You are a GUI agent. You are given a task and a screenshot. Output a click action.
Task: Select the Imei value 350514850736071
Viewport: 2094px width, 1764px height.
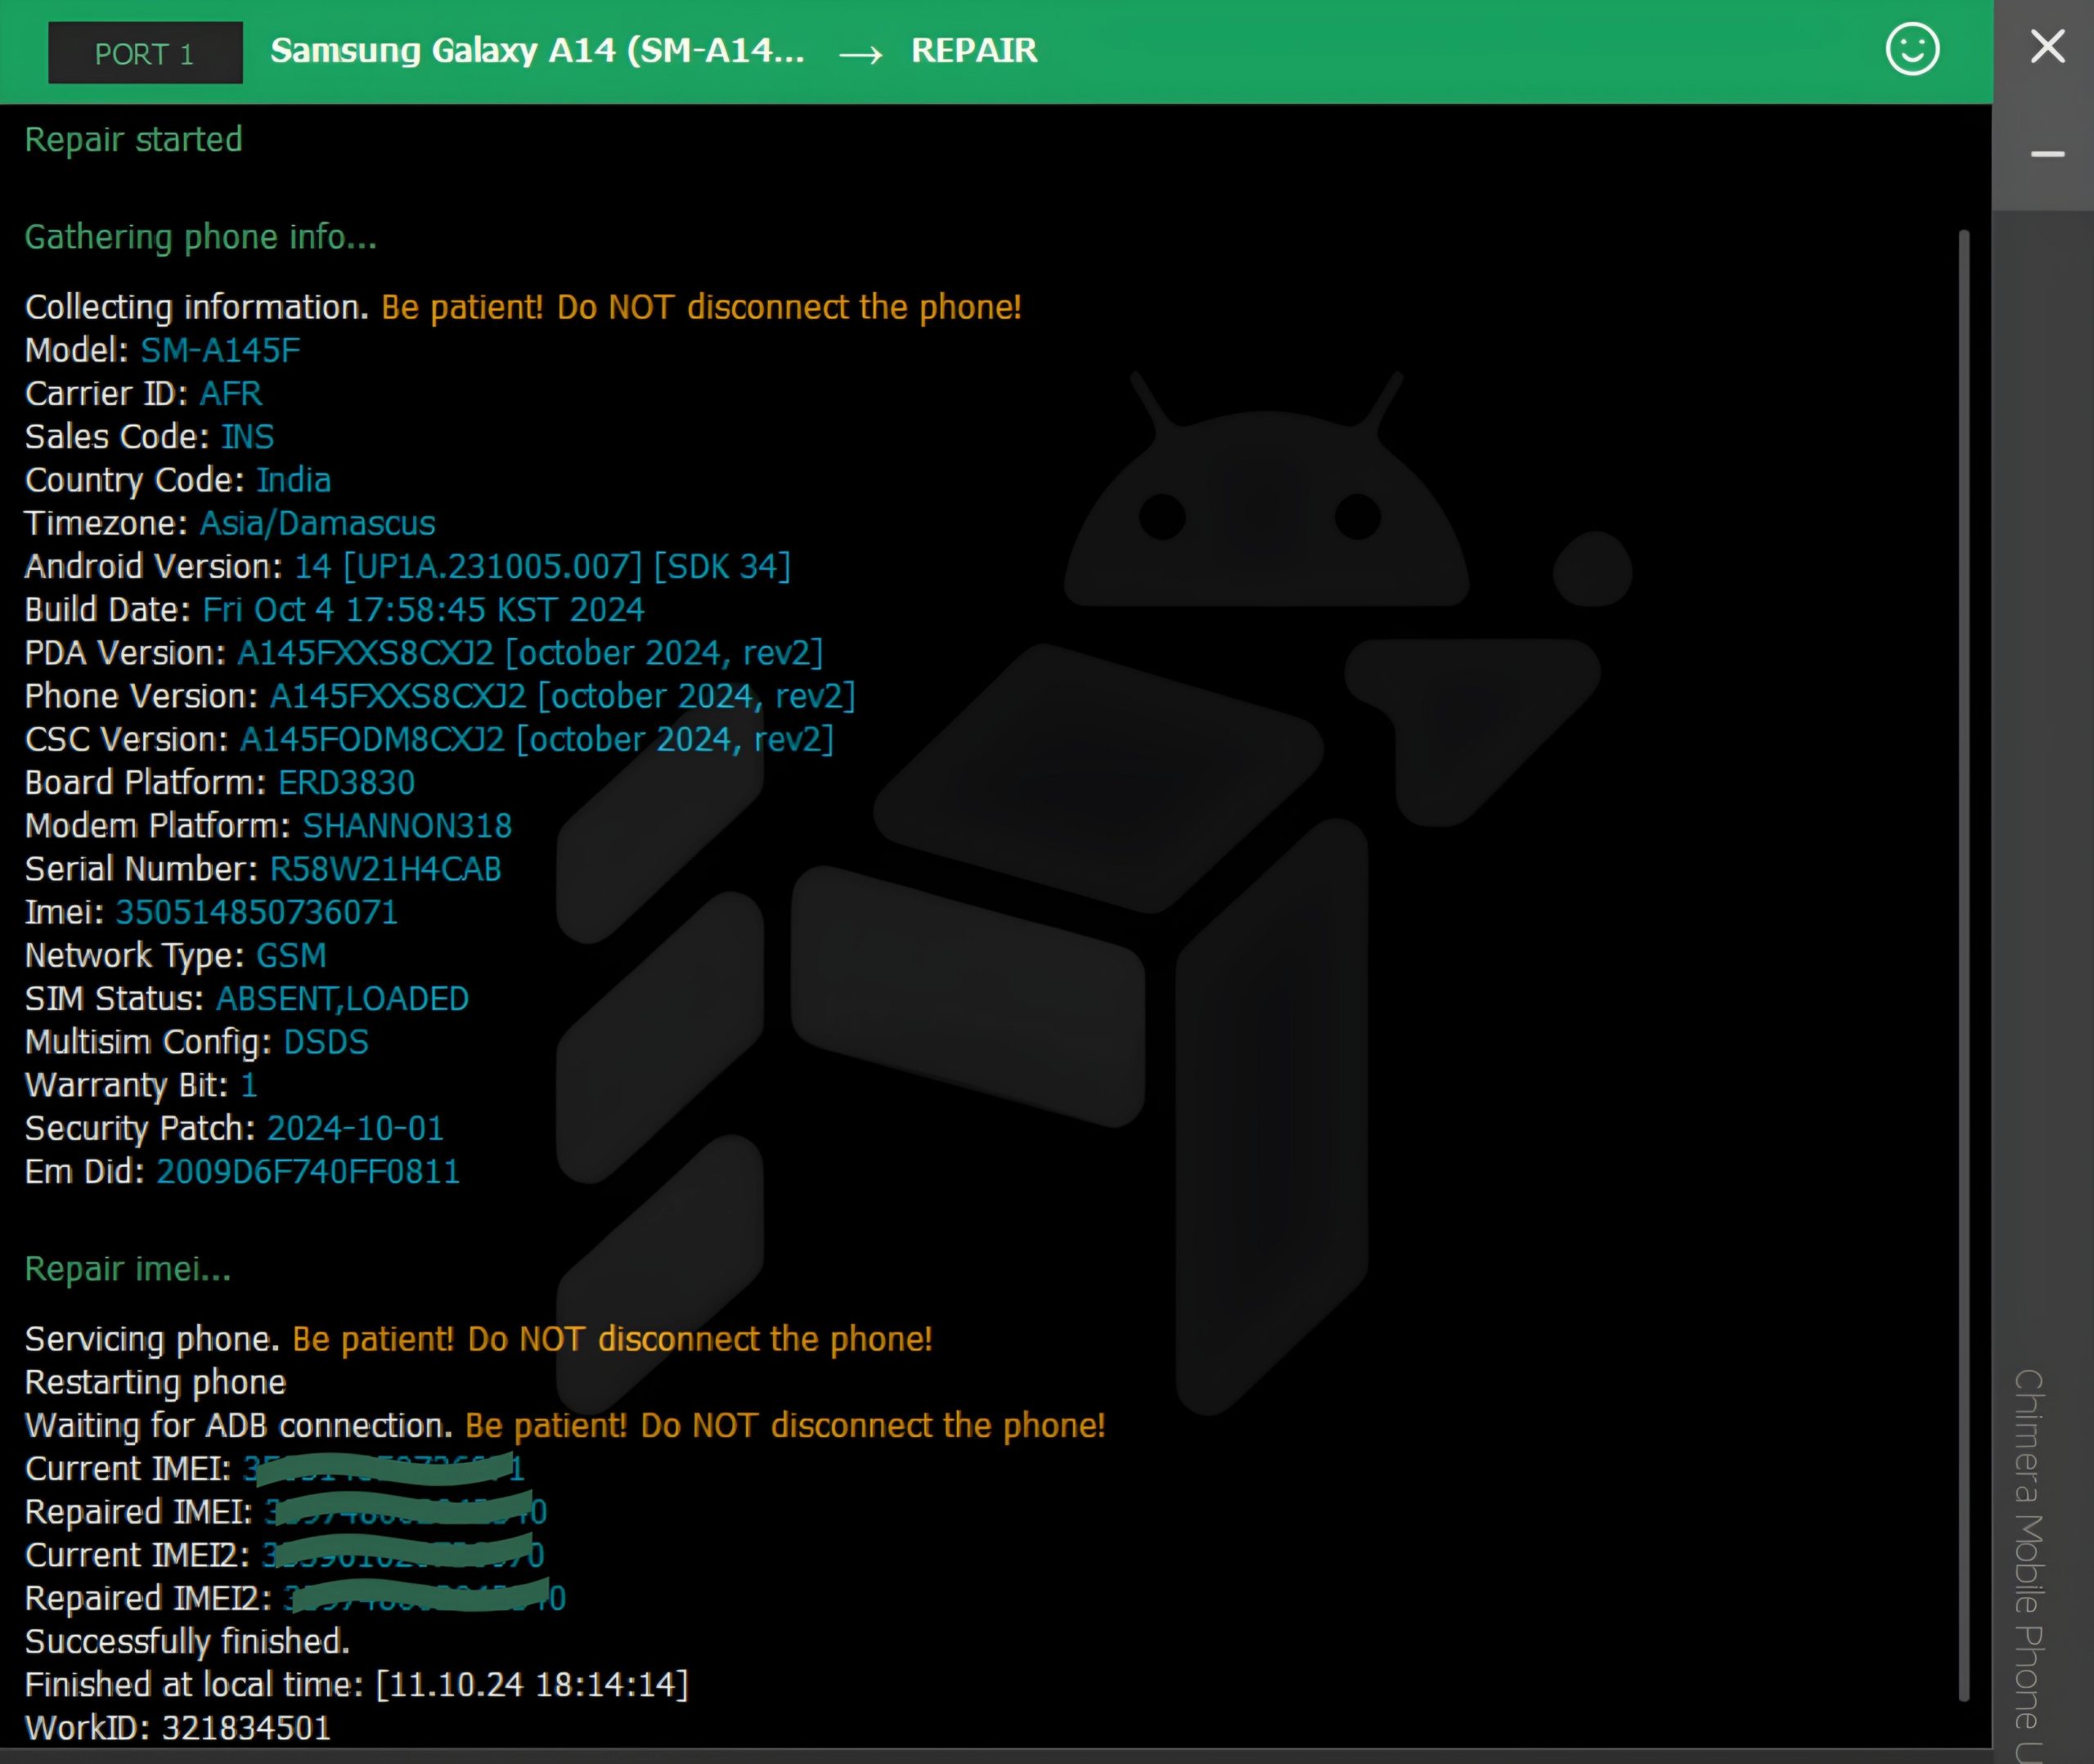pyautogui.click(x=256, y=912)
